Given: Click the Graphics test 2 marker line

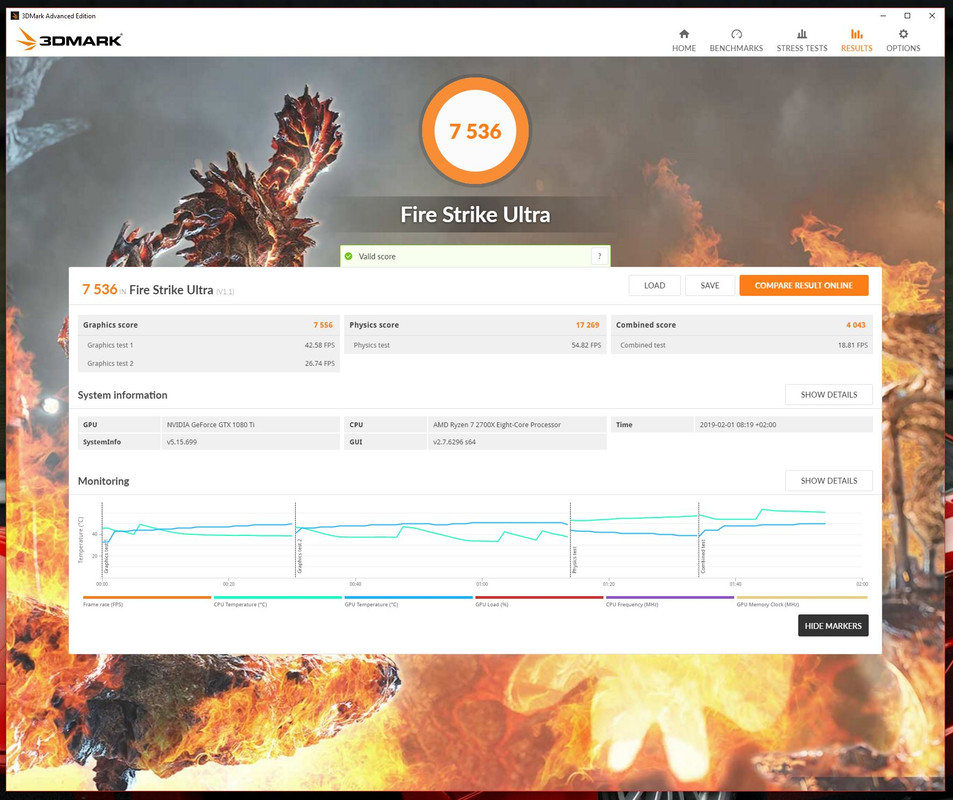Looking at the screenshot, I should pos(295,540).
